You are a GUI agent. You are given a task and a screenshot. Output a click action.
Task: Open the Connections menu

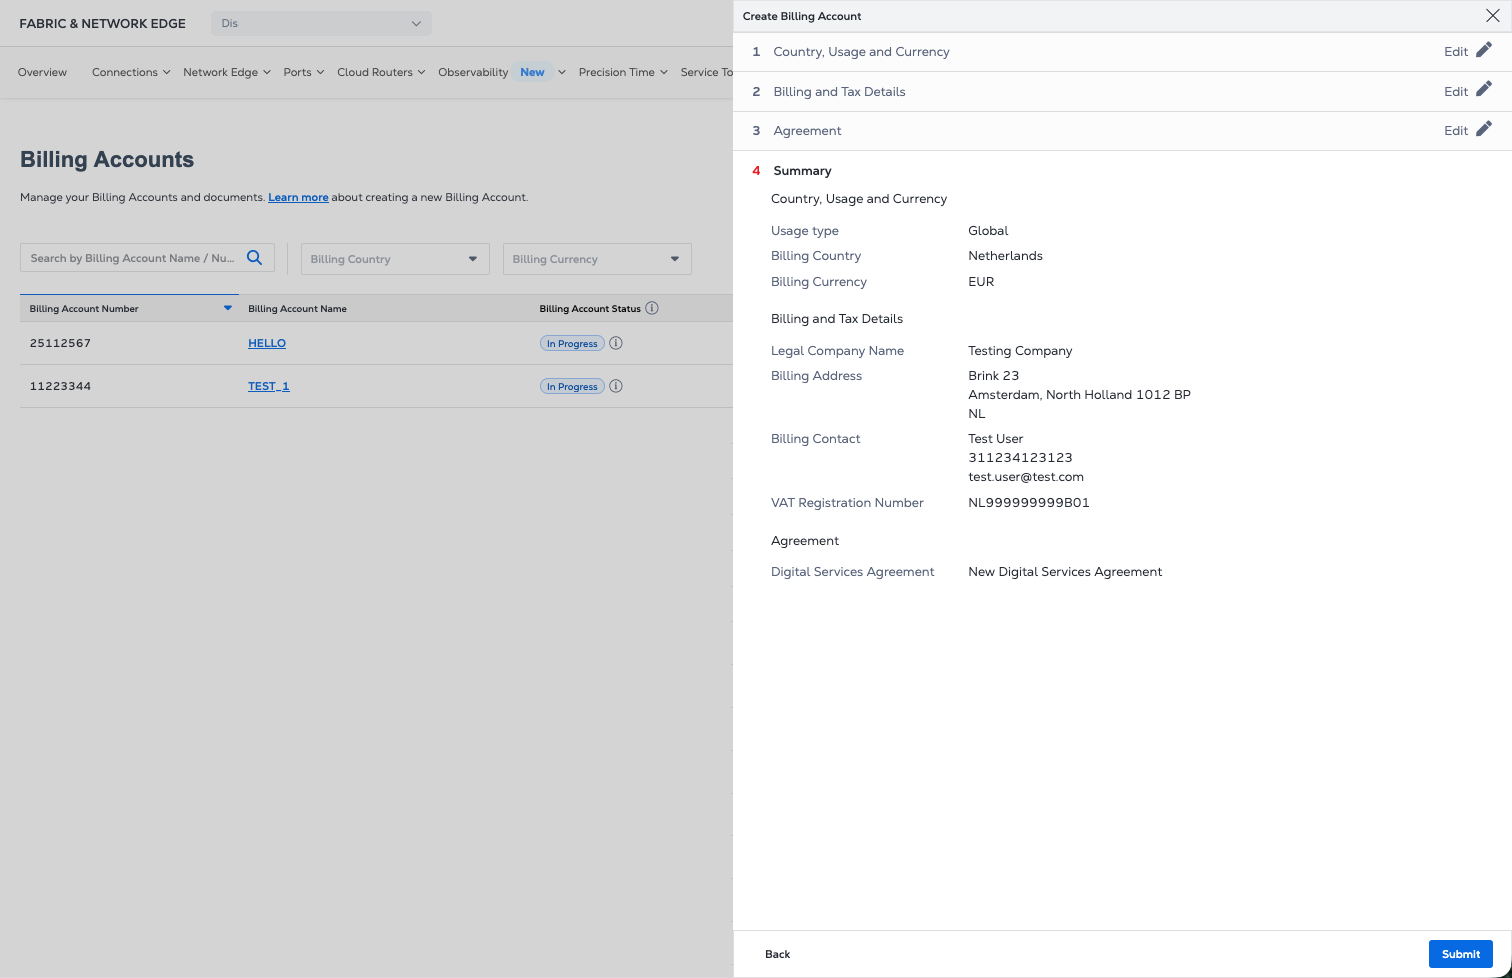click(x=130, y=72)
